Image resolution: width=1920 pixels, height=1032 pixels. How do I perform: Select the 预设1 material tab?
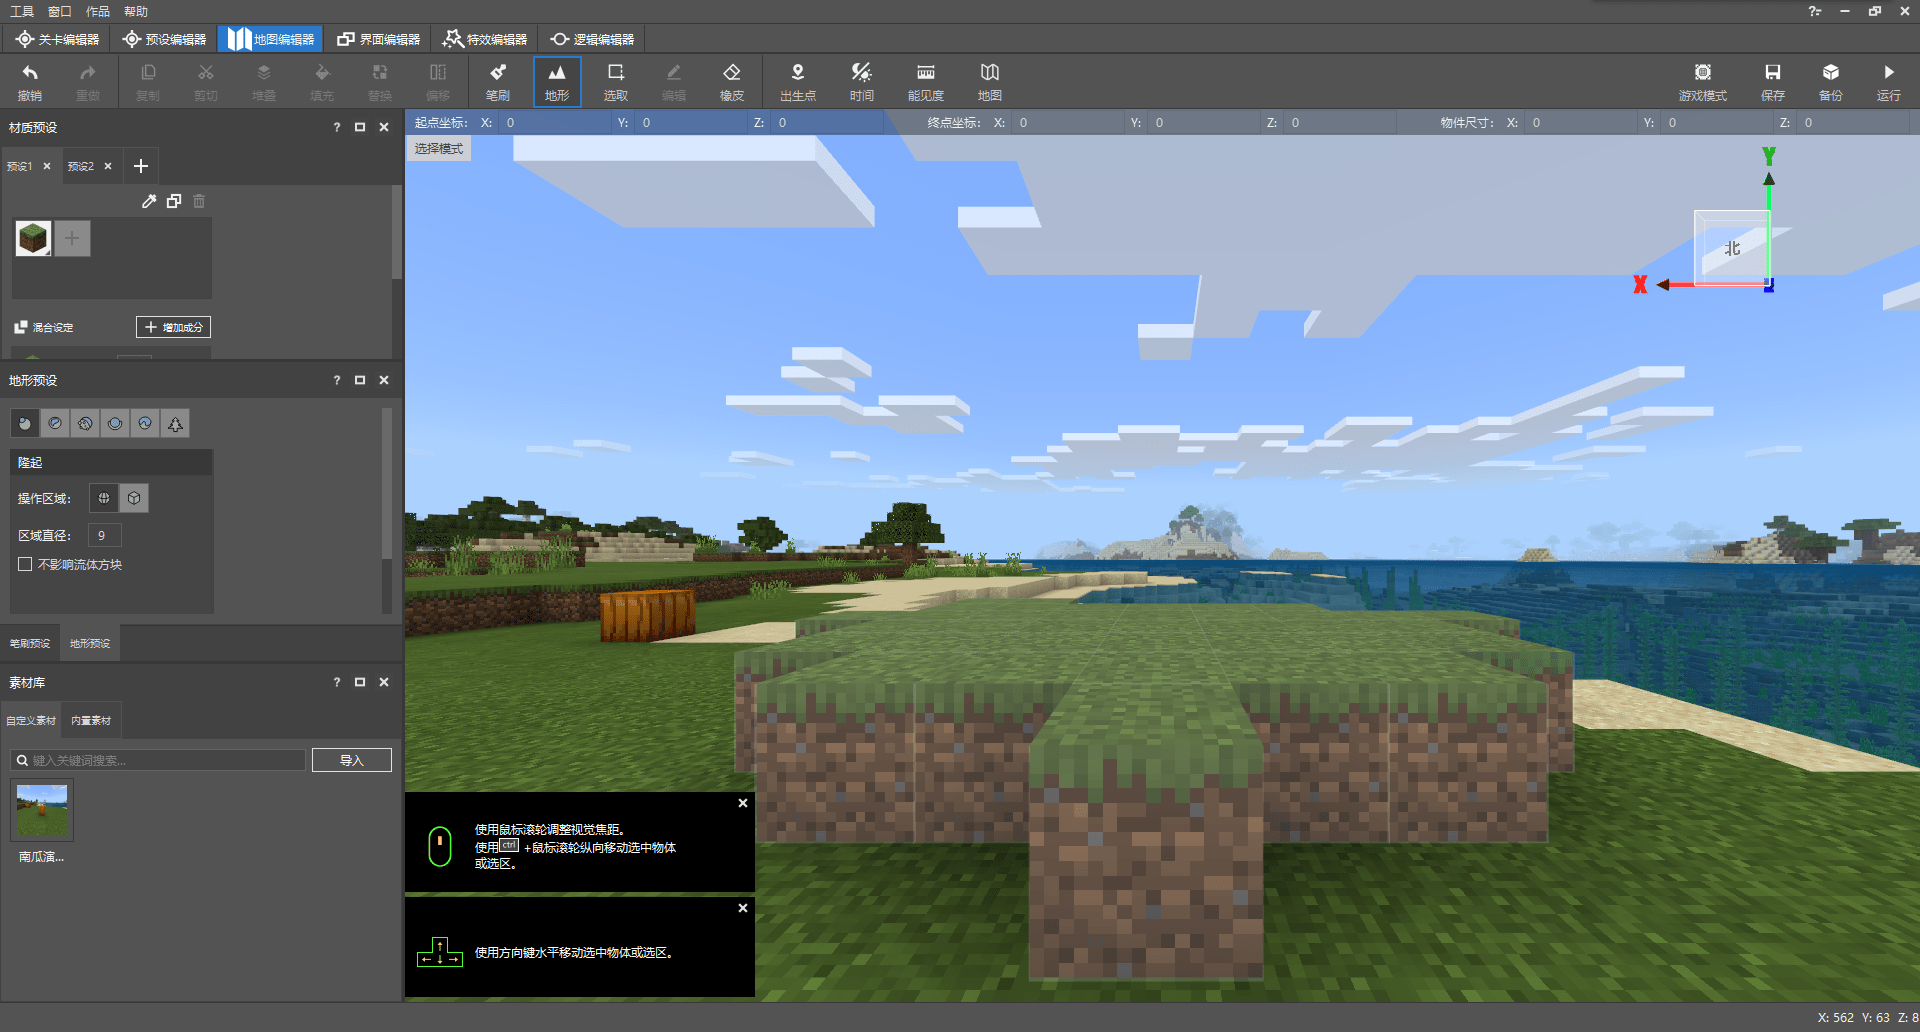tap(20, 166)
